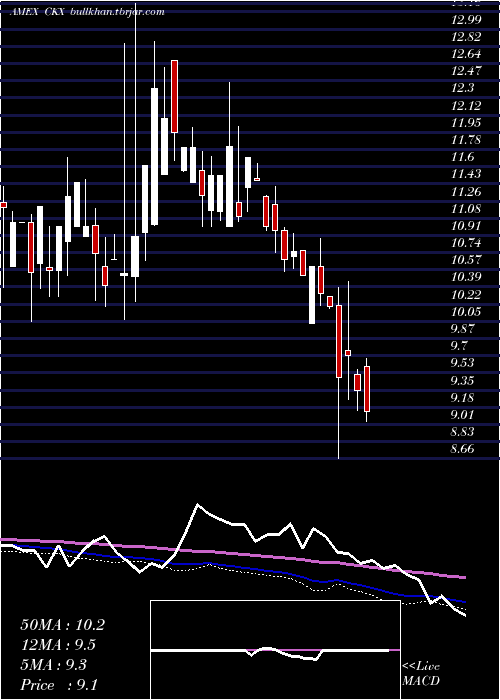Click the 11.08 price axis label
The height and width of the screenshot is (700, 500).
(x=466, y=208)
